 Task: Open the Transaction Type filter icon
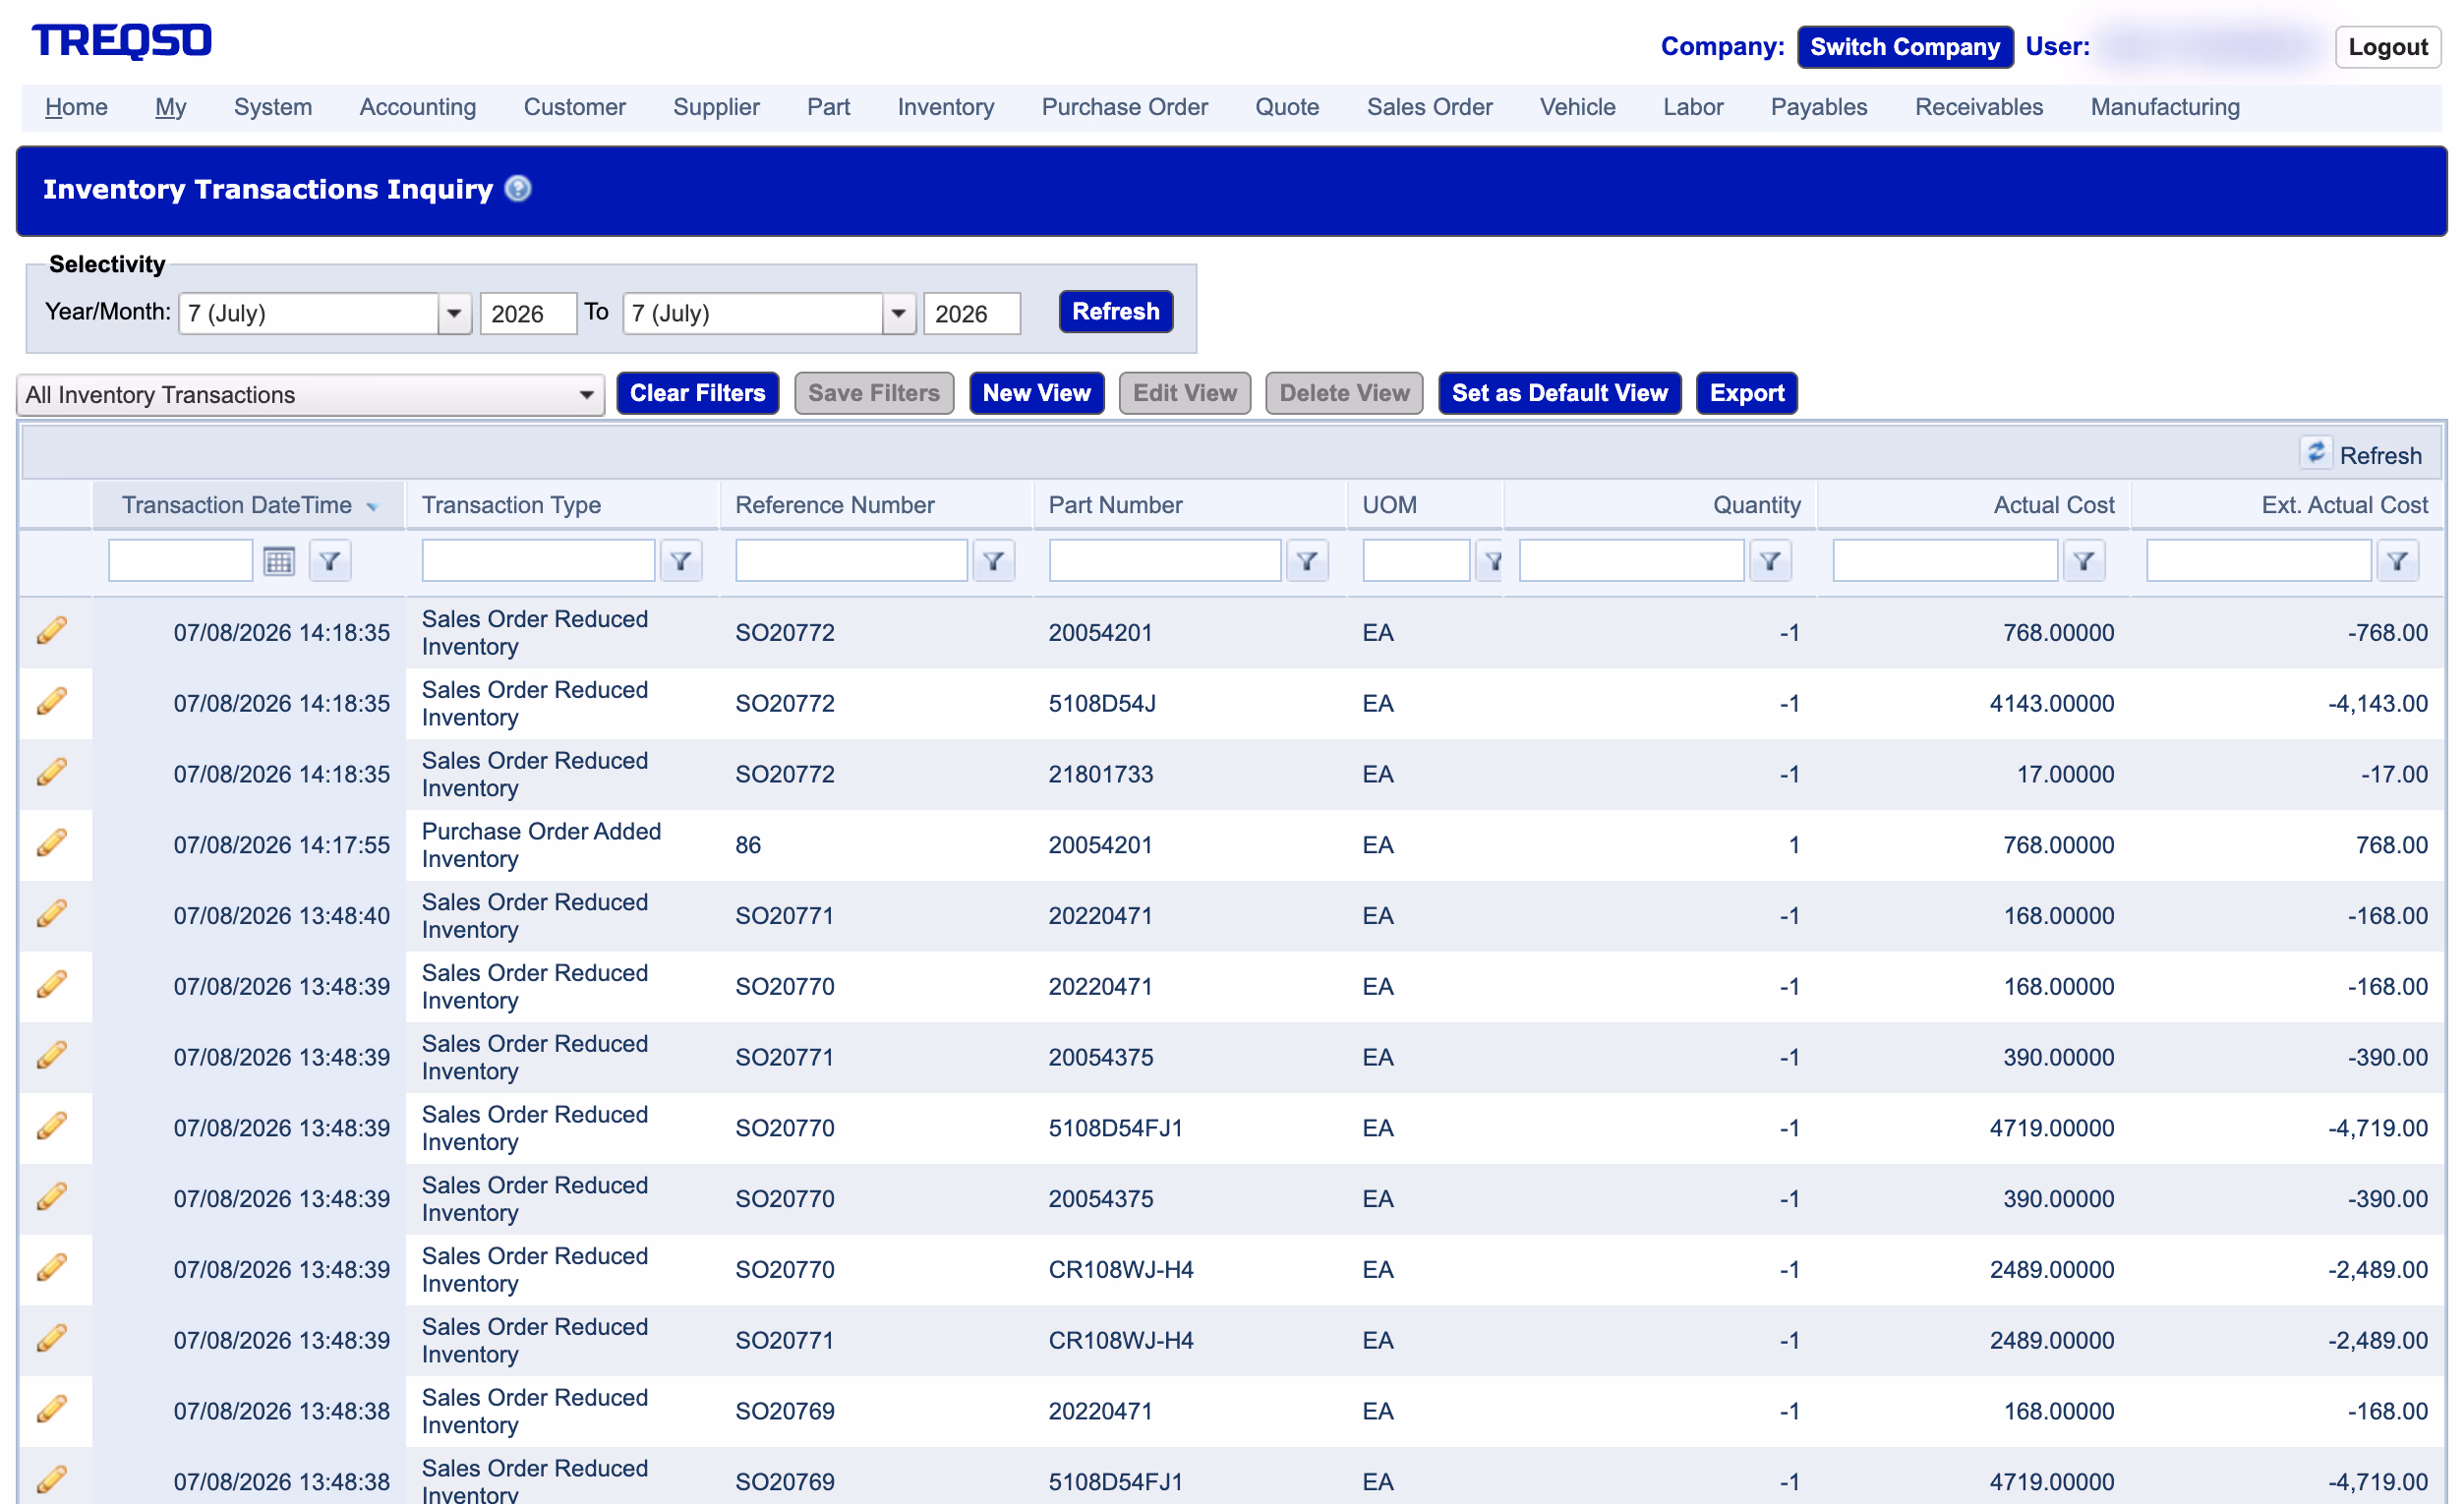coord(681,561)
